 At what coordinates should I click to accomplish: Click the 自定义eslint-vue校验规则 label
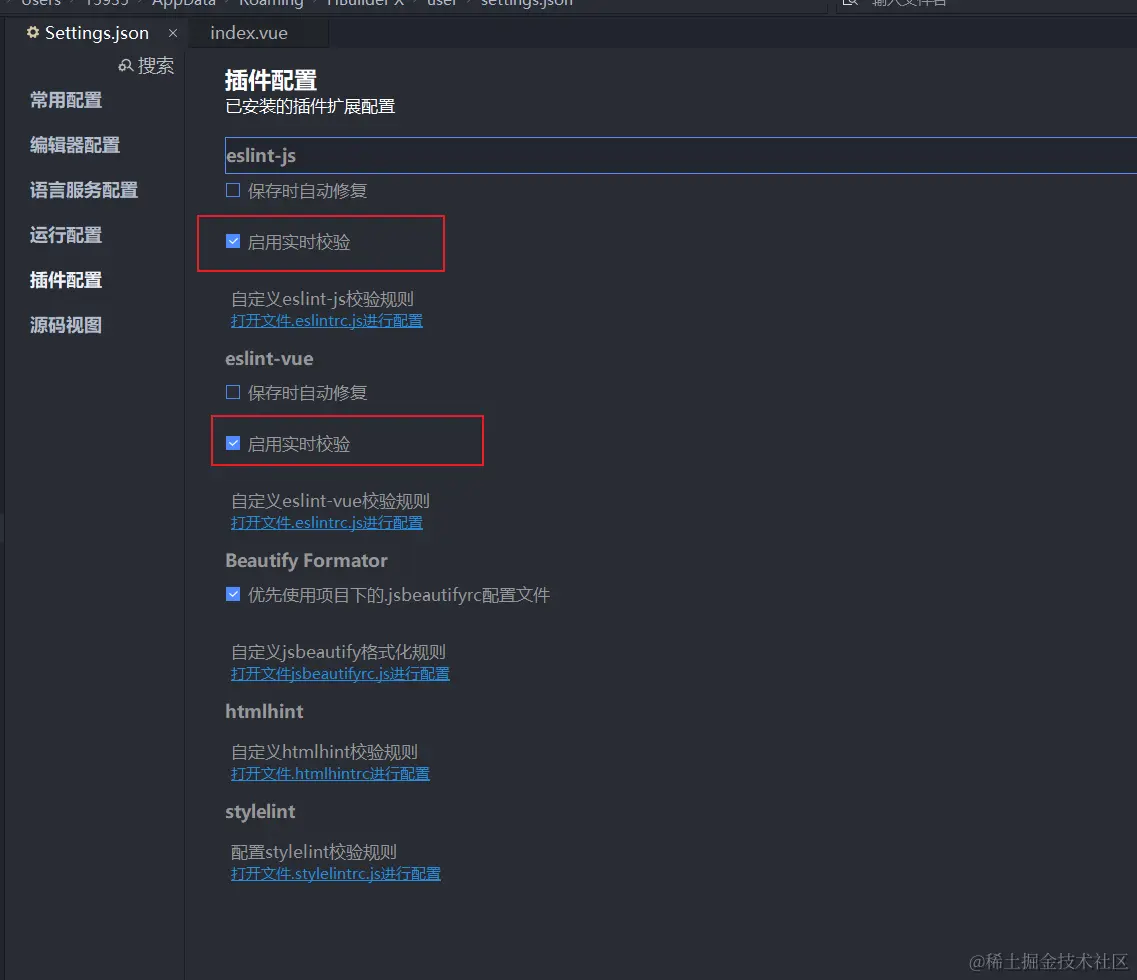330,501
